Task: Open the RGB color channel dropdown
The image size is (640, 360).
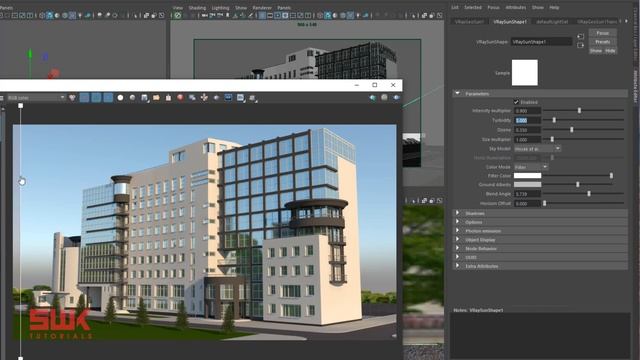Action: click(36, 98)
